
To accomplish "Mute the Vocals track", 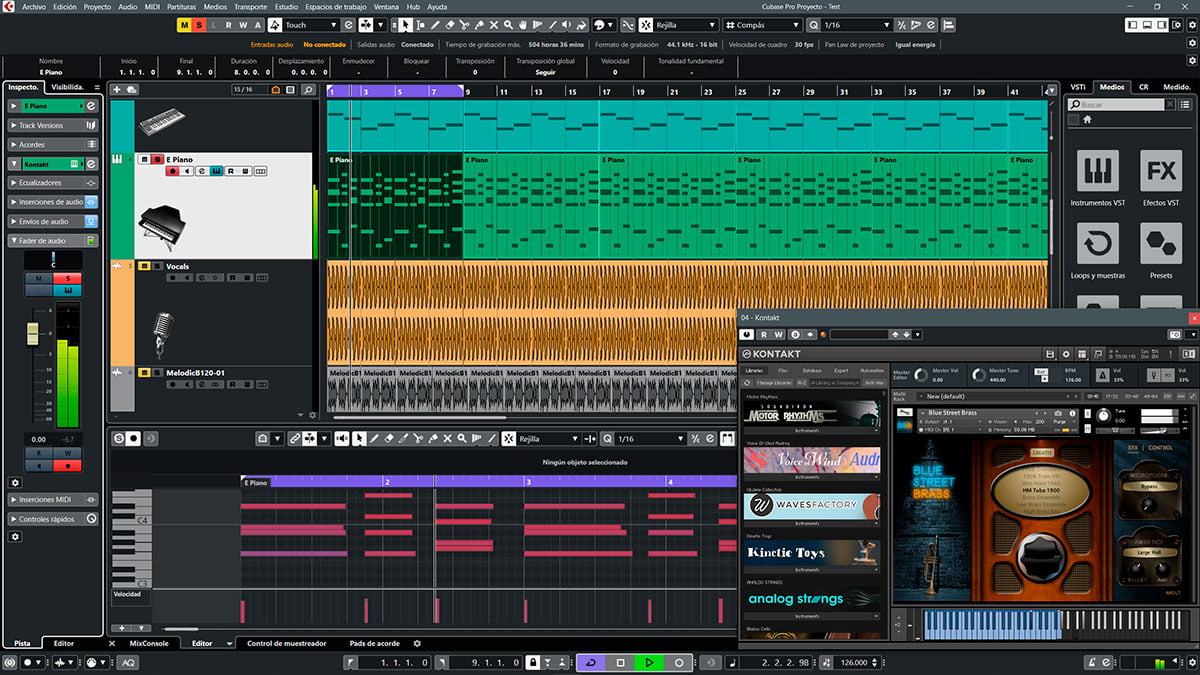I will [145, 266].
